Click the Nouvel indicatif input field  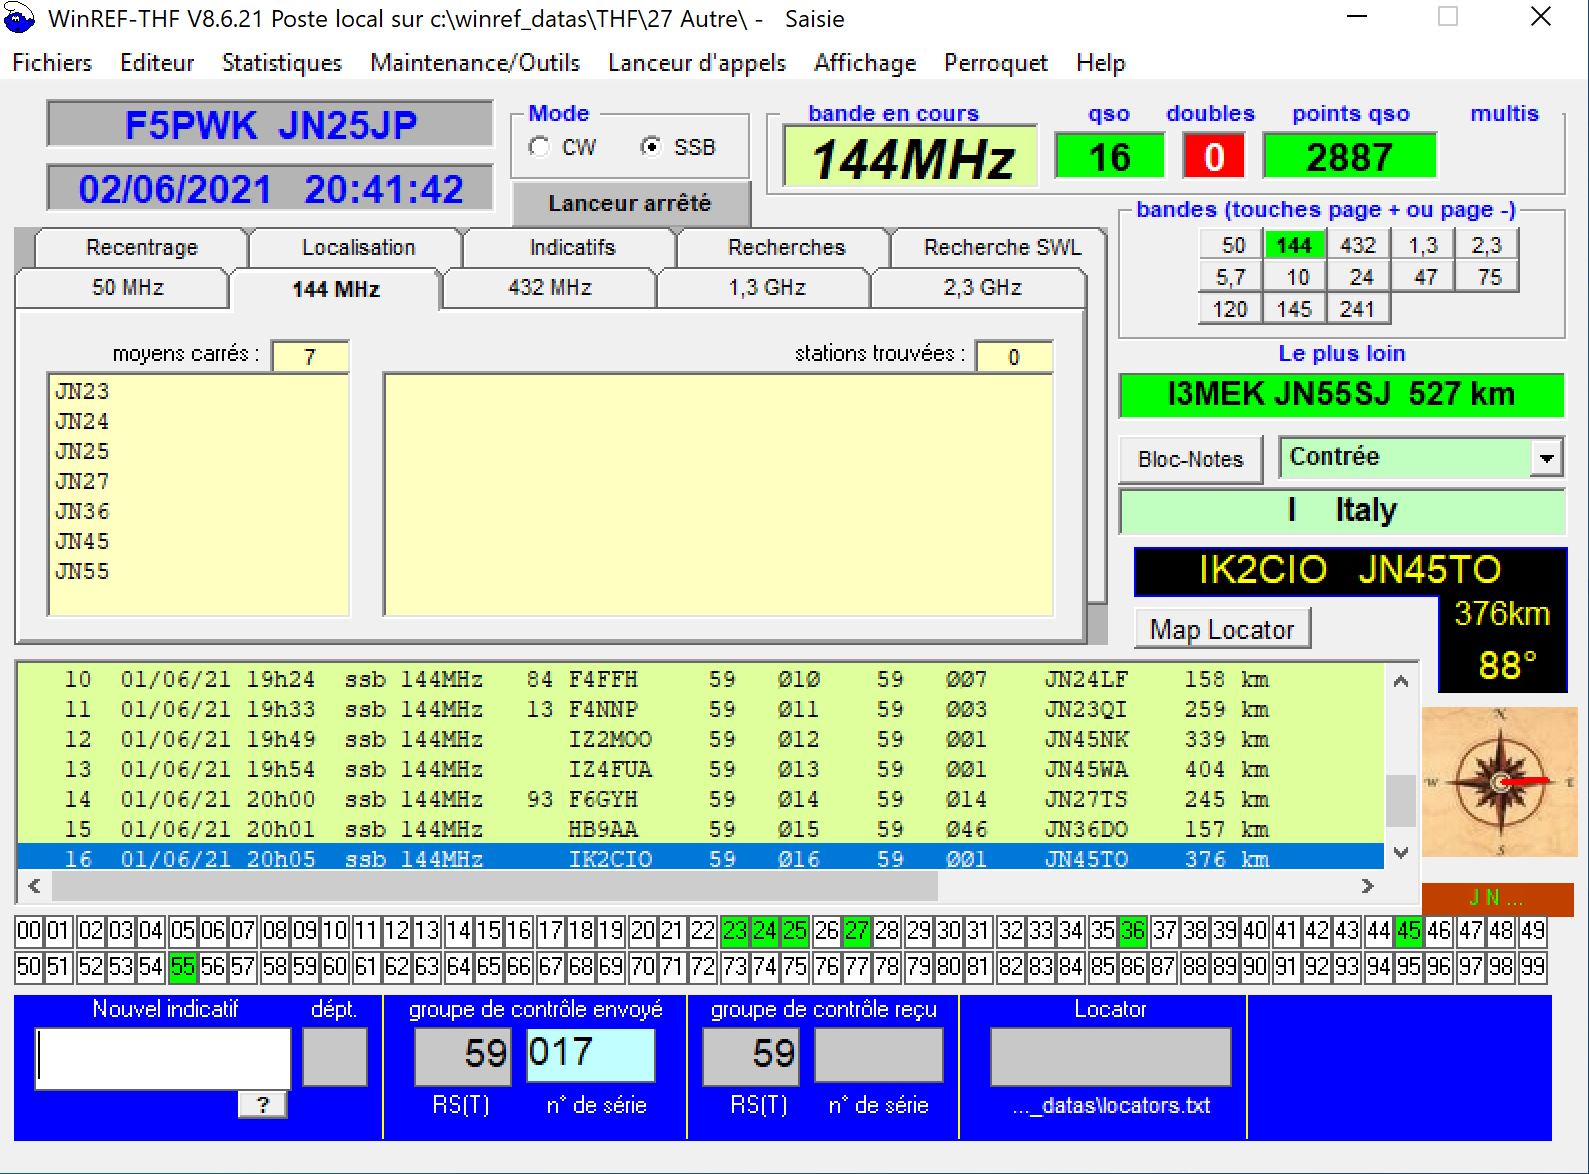tap(163, 1058)
